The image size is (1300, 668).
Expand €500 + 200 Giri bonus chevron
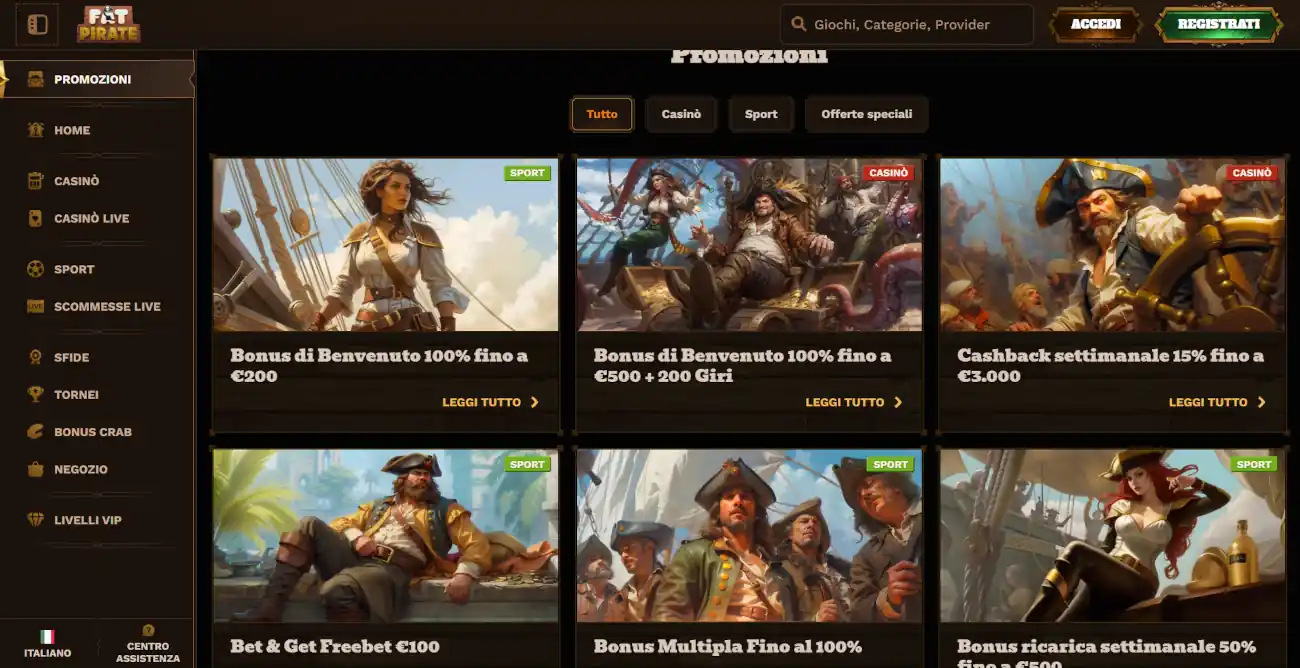[x=898, y=402]
